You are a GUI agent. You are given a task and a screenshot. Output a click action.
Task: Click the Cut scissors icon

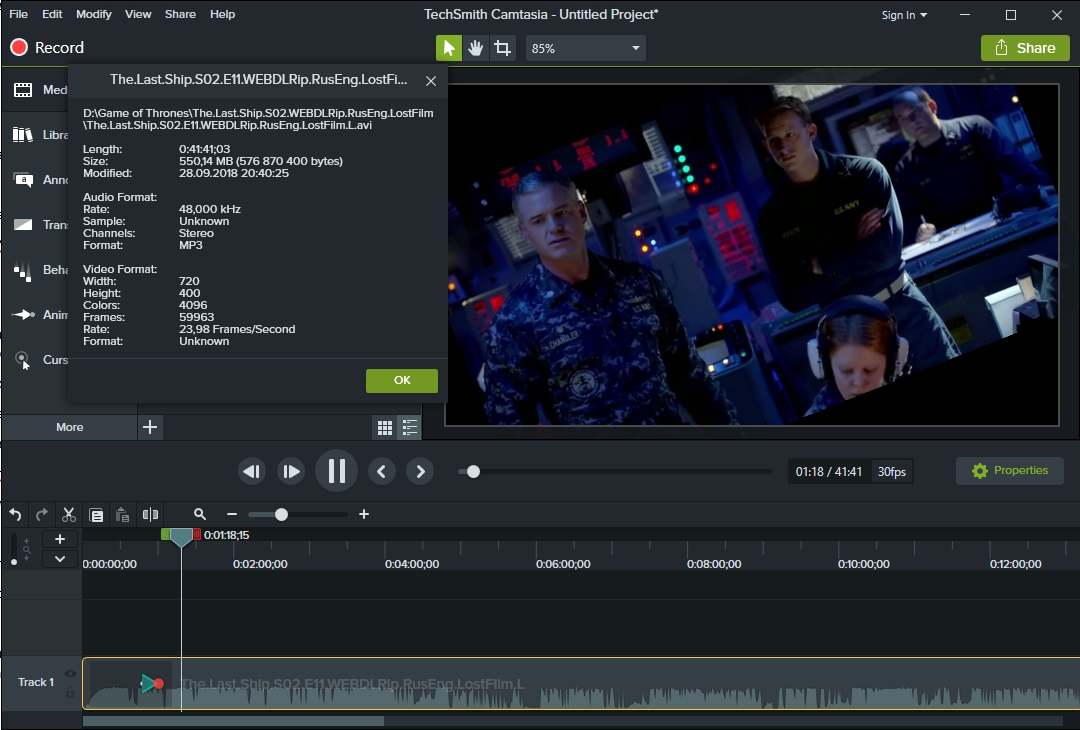(69, 514)
